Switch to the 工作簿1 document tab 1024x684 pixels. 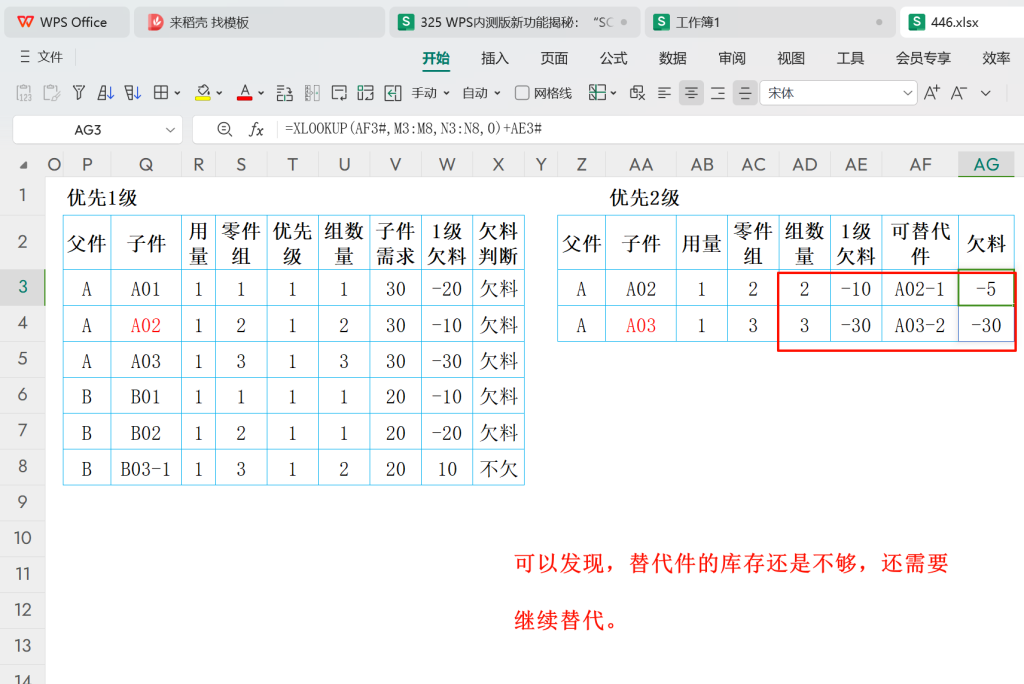click(770, 22)
